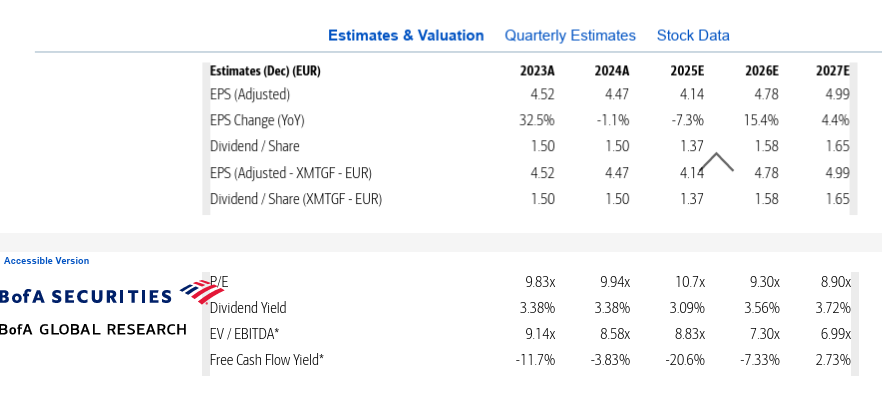Select the 2023A column header
The image size is (882, 415).
pyautogui.click(x=537, y=71)
